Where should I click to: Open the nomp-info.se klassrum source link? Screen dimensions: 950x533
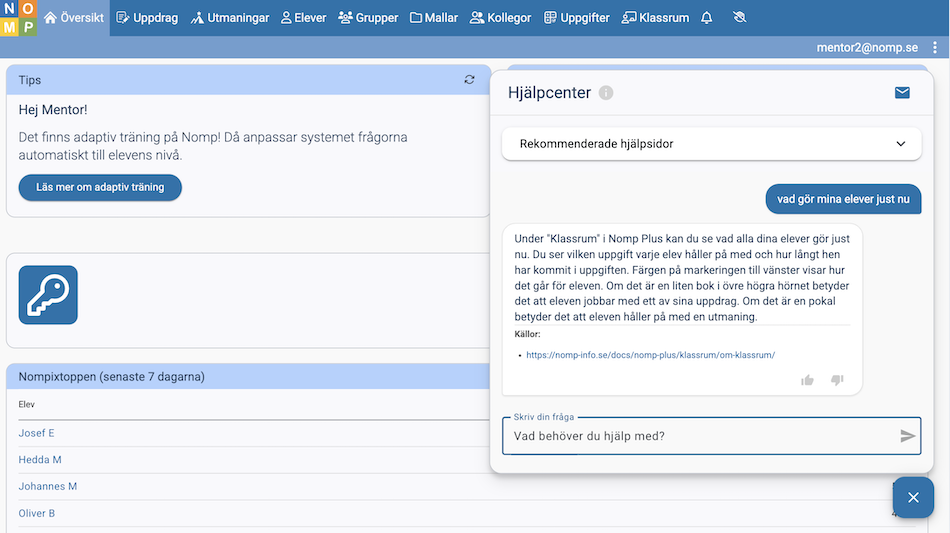650,355
